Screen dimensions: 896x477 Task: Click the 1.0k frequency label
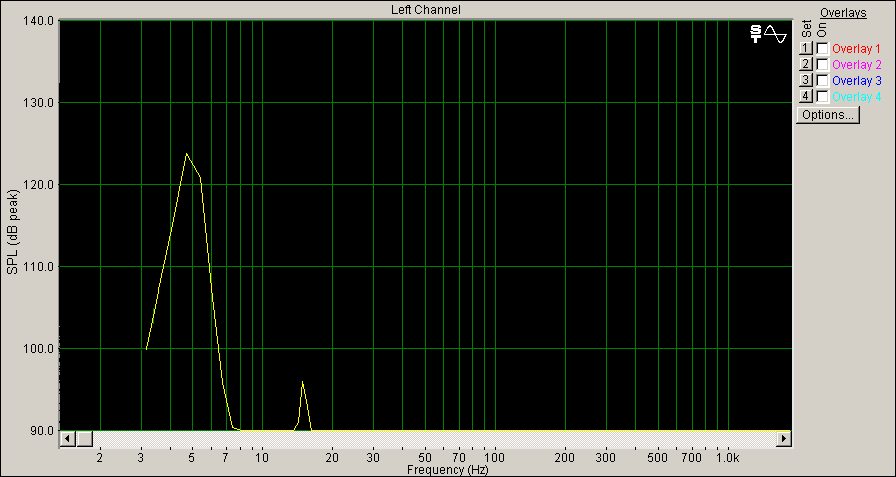[x=728, y=458]
